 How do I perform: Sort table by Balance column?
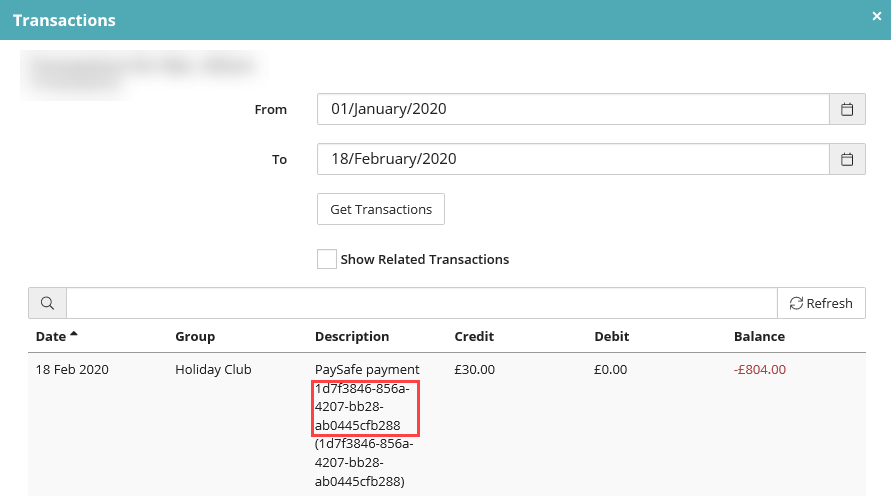coord(759,336)
